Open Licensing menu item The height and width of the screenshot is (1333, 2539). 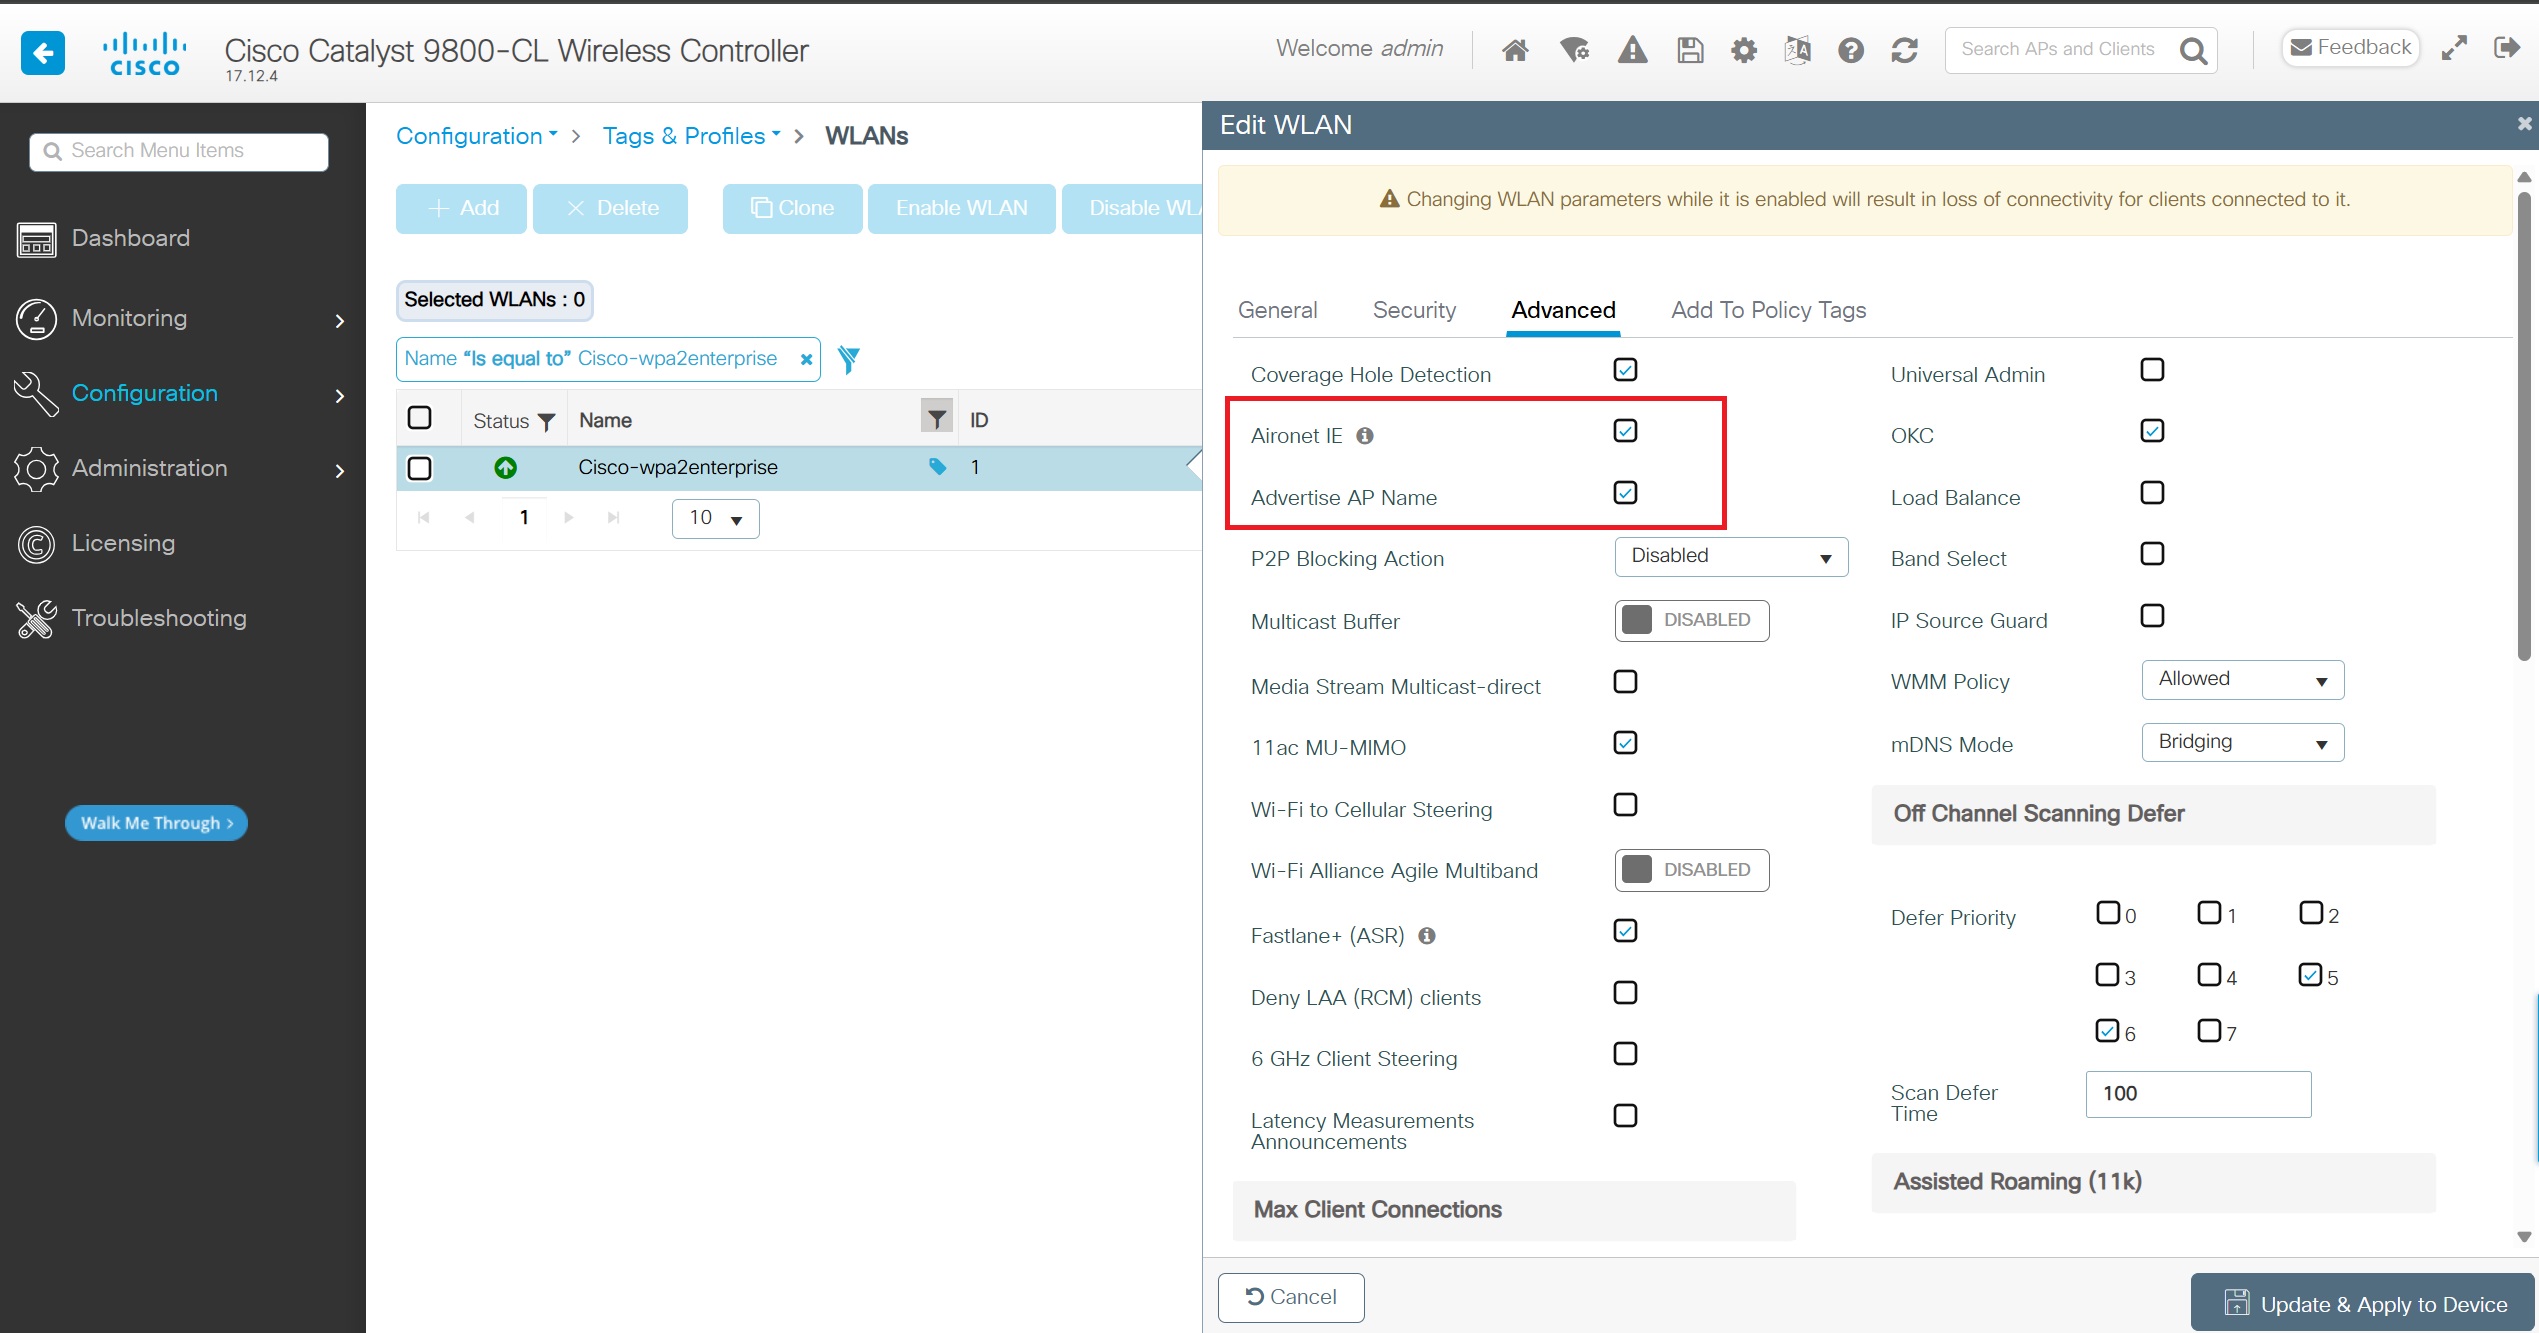pos(123,543)
